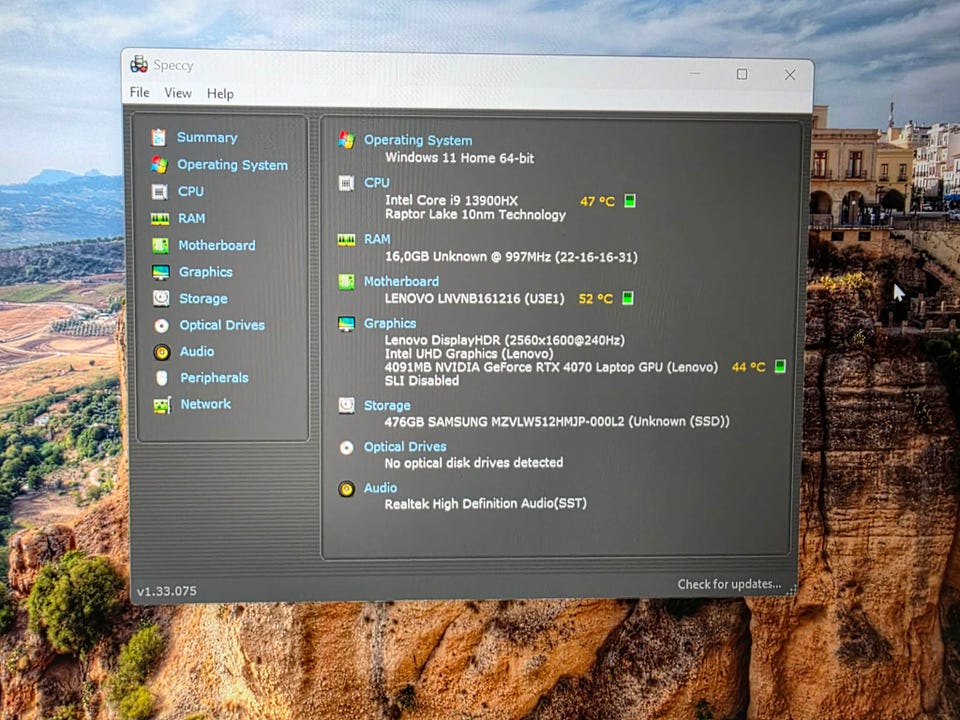This screenshot has width=960, height=720.
Task: Click the v1.33.075 version label
Action: pos(167,591)
